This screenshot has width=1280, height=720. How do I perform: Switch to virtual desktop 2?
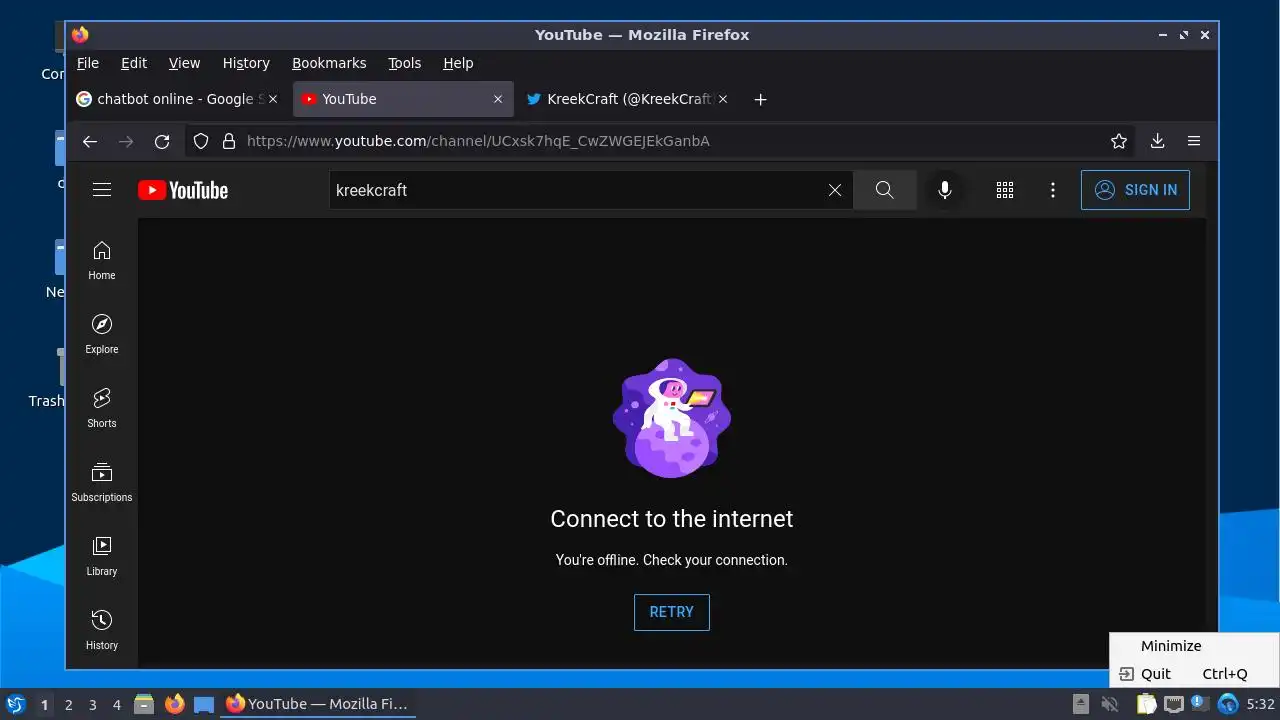tap(69, 705)
